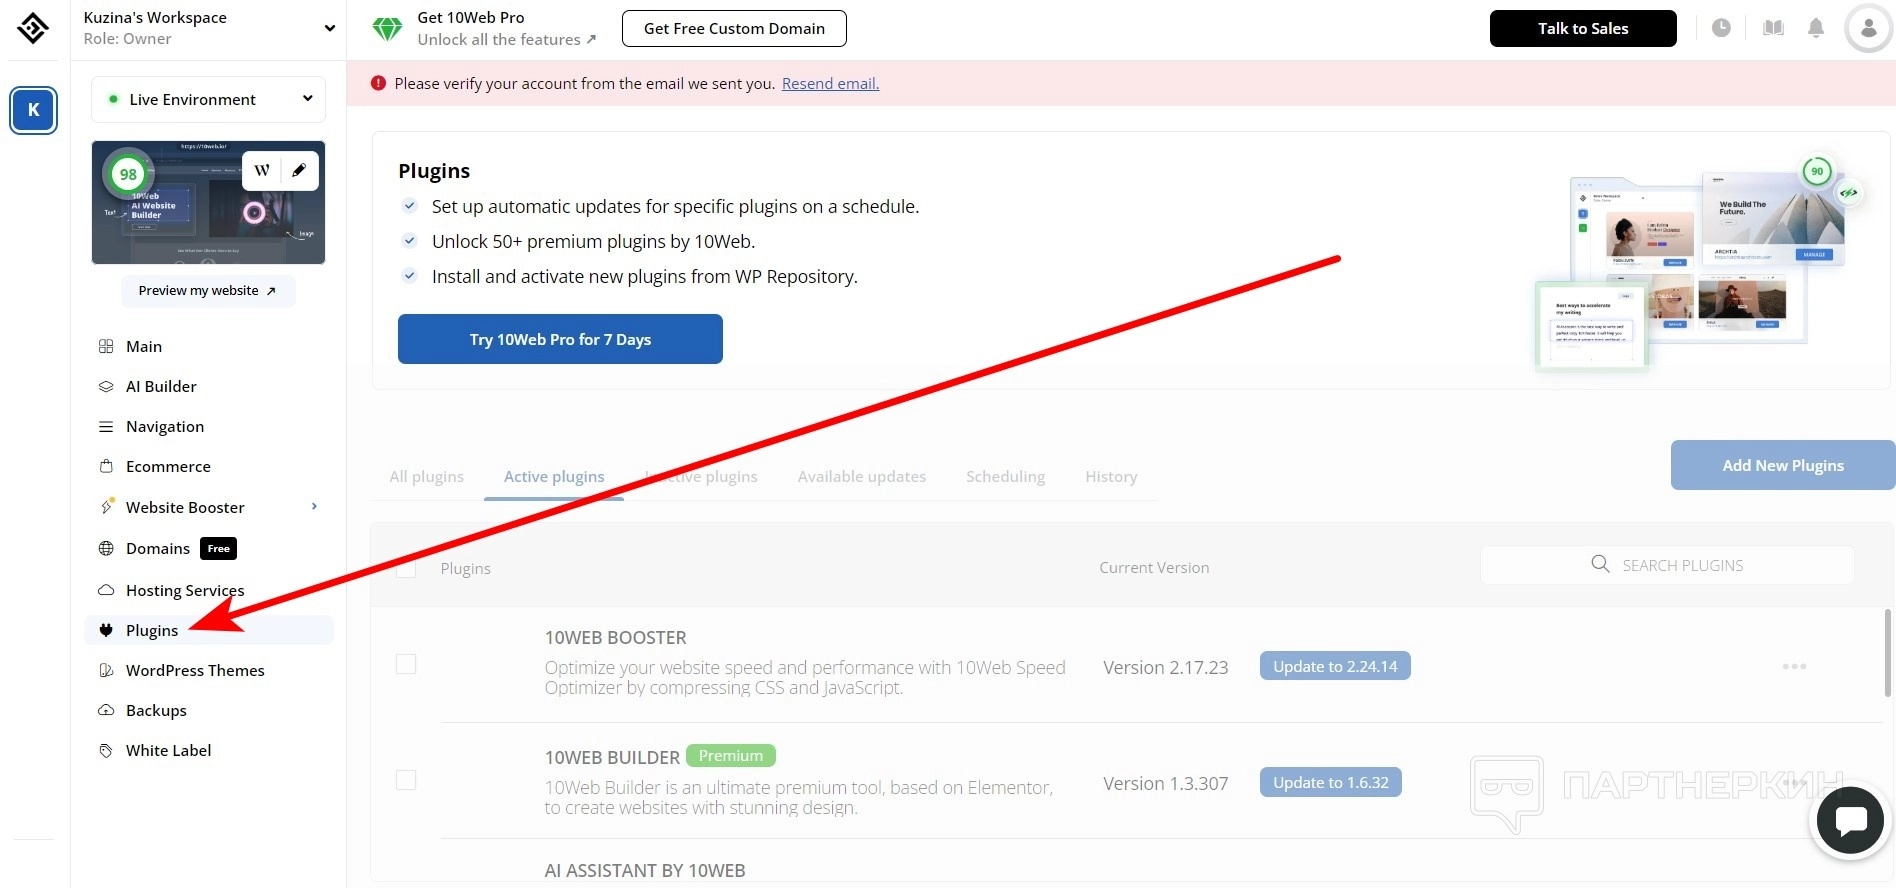Open the website preview thumbnail

click(208, 202)
